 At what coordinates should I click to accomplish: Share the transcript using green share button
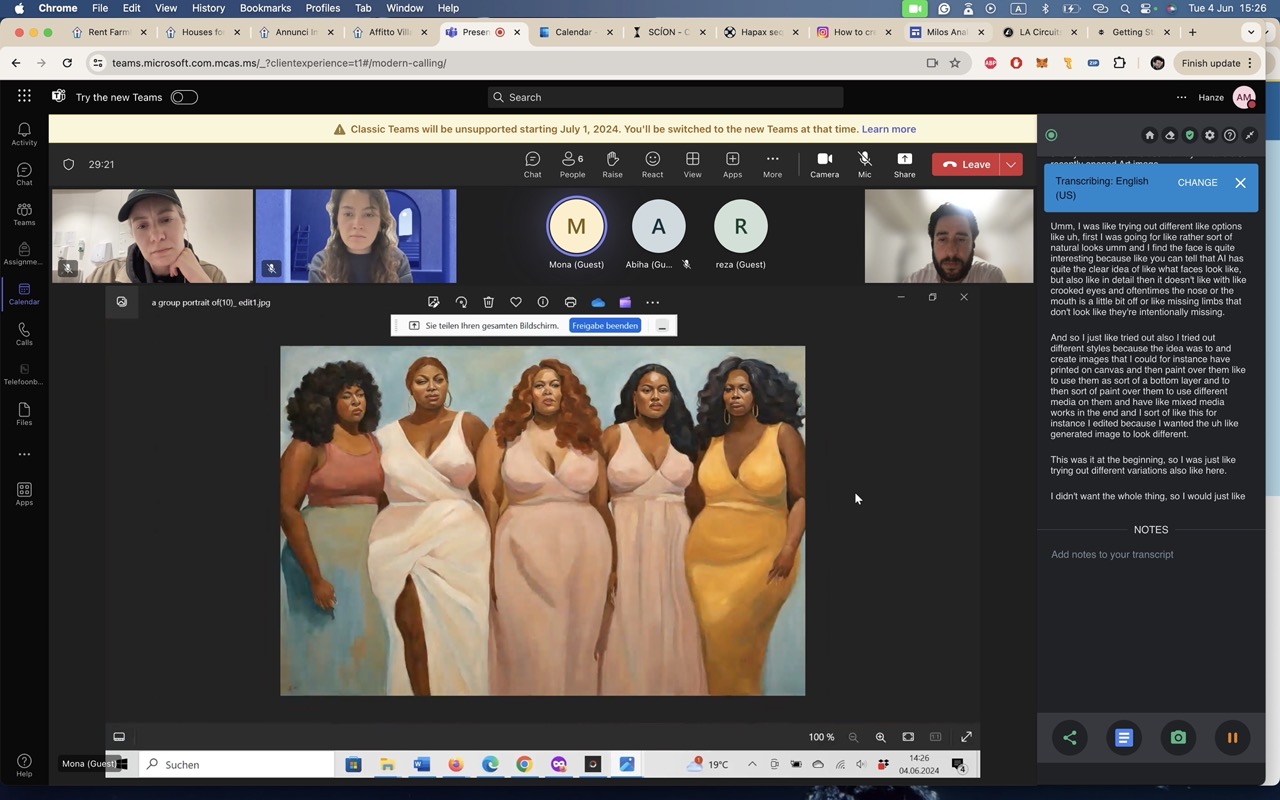coord(1070,738)
